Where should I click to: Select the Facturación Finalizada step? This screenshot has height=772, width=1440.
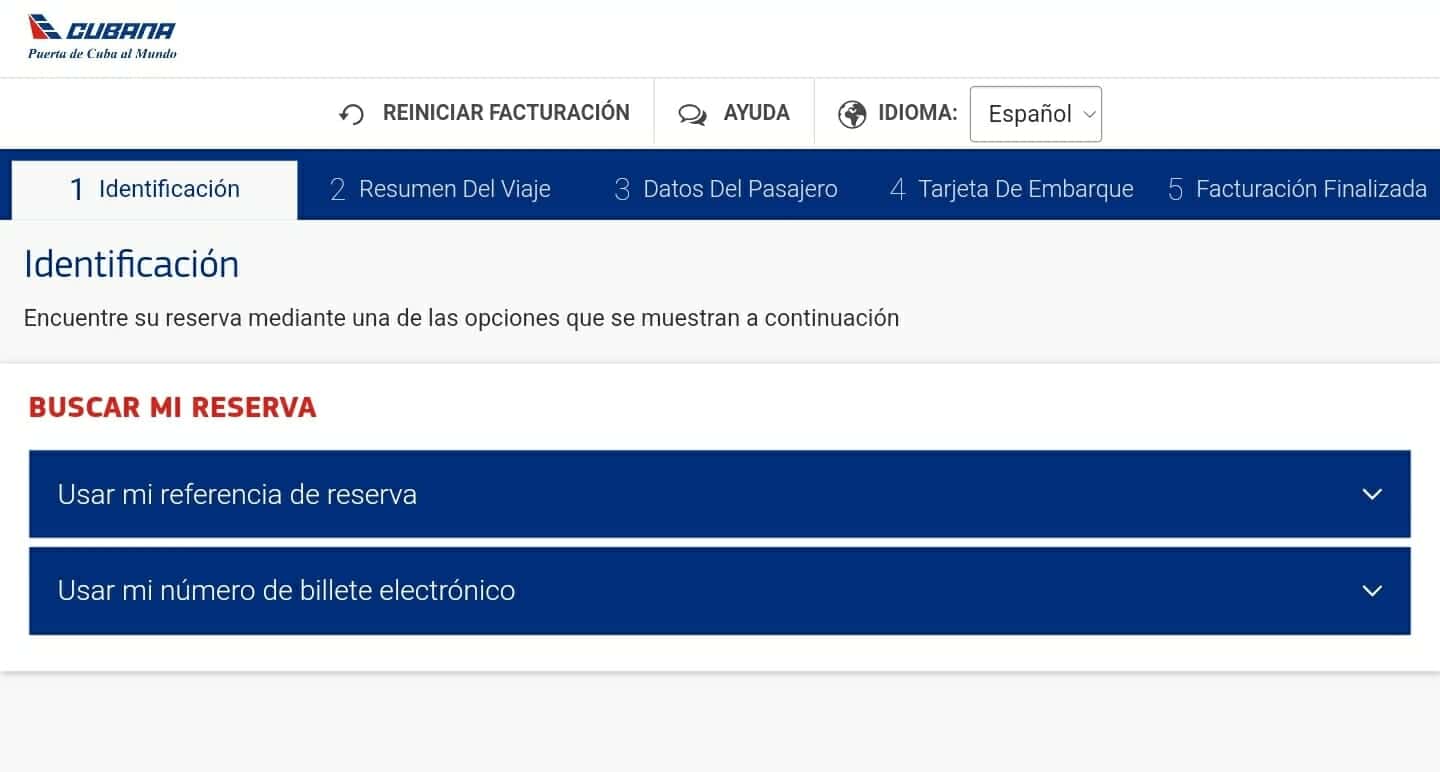[x=1297, y=189]
